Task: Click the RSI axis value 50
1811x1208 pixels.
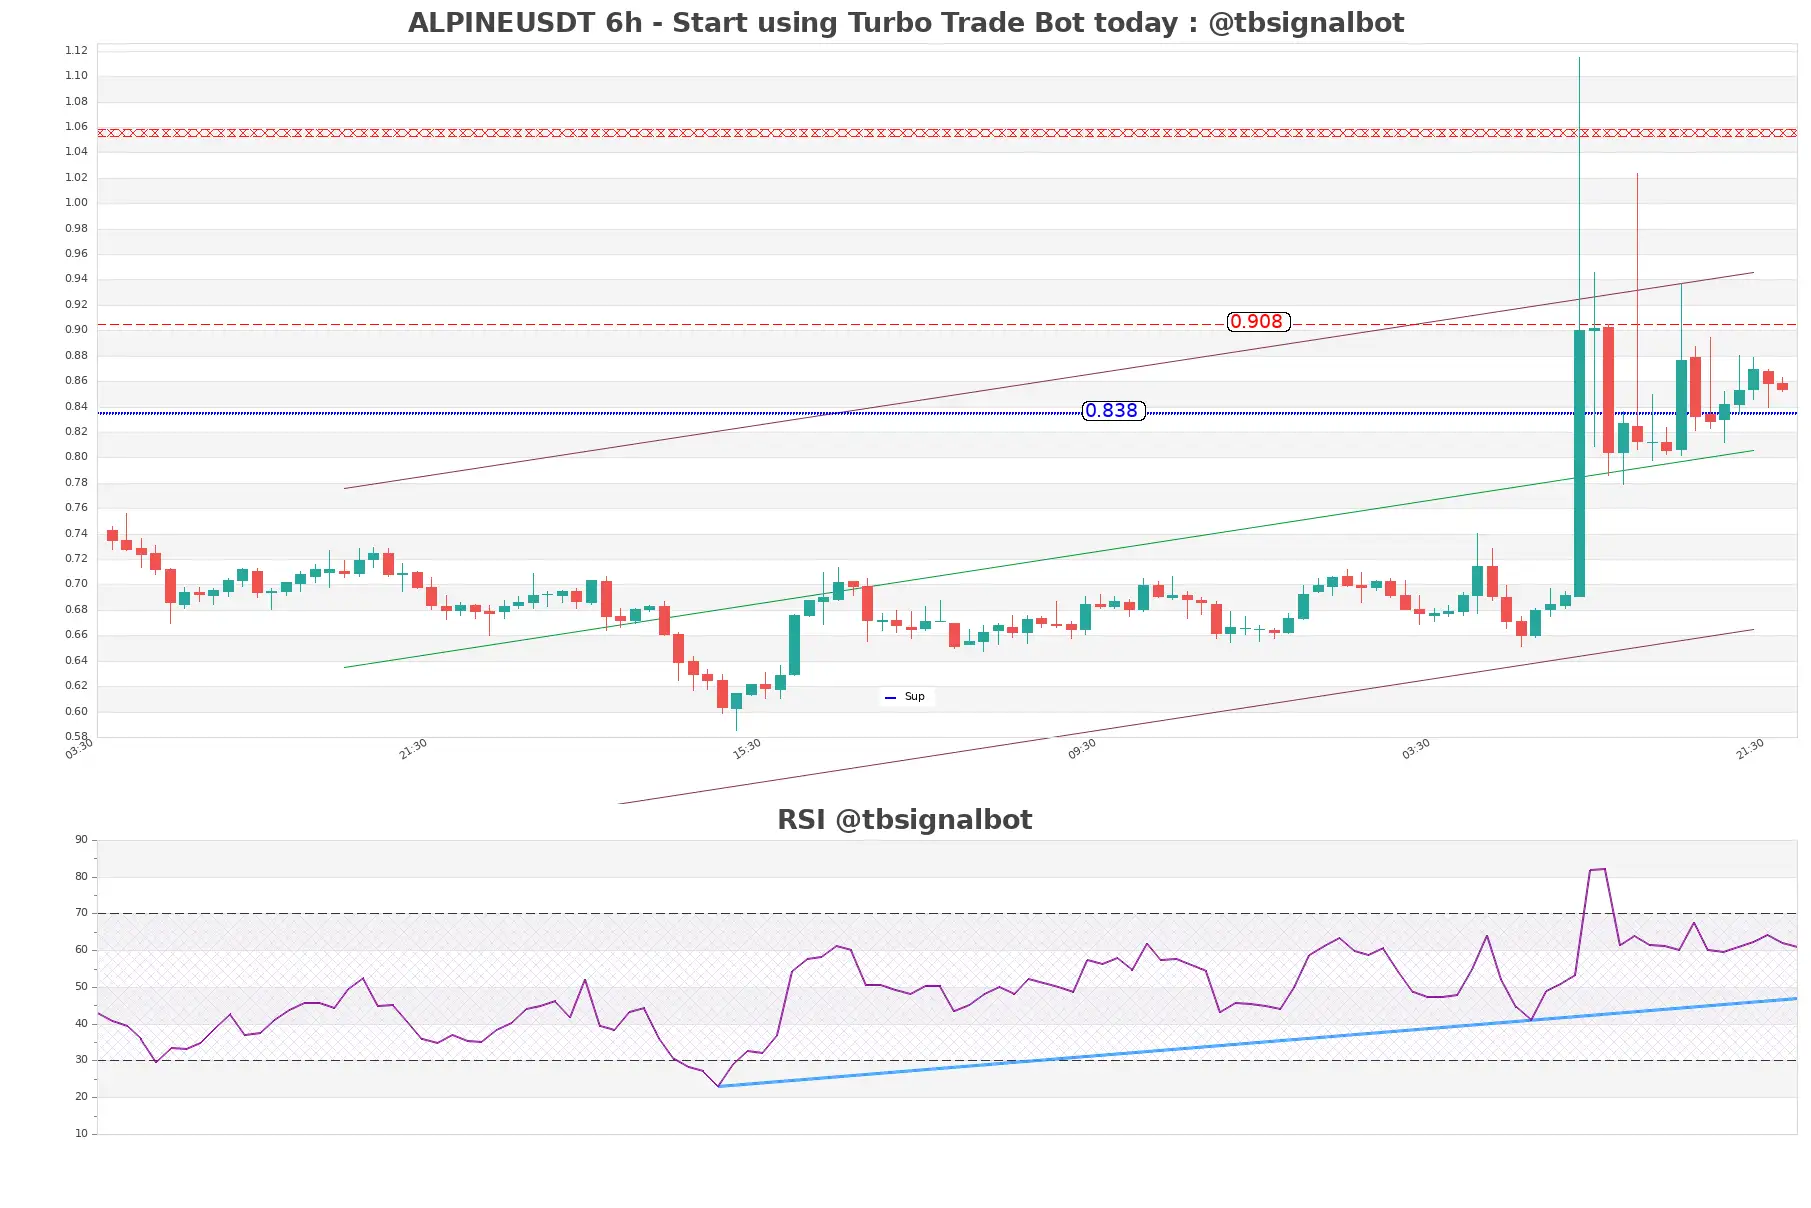Action: 81,986
